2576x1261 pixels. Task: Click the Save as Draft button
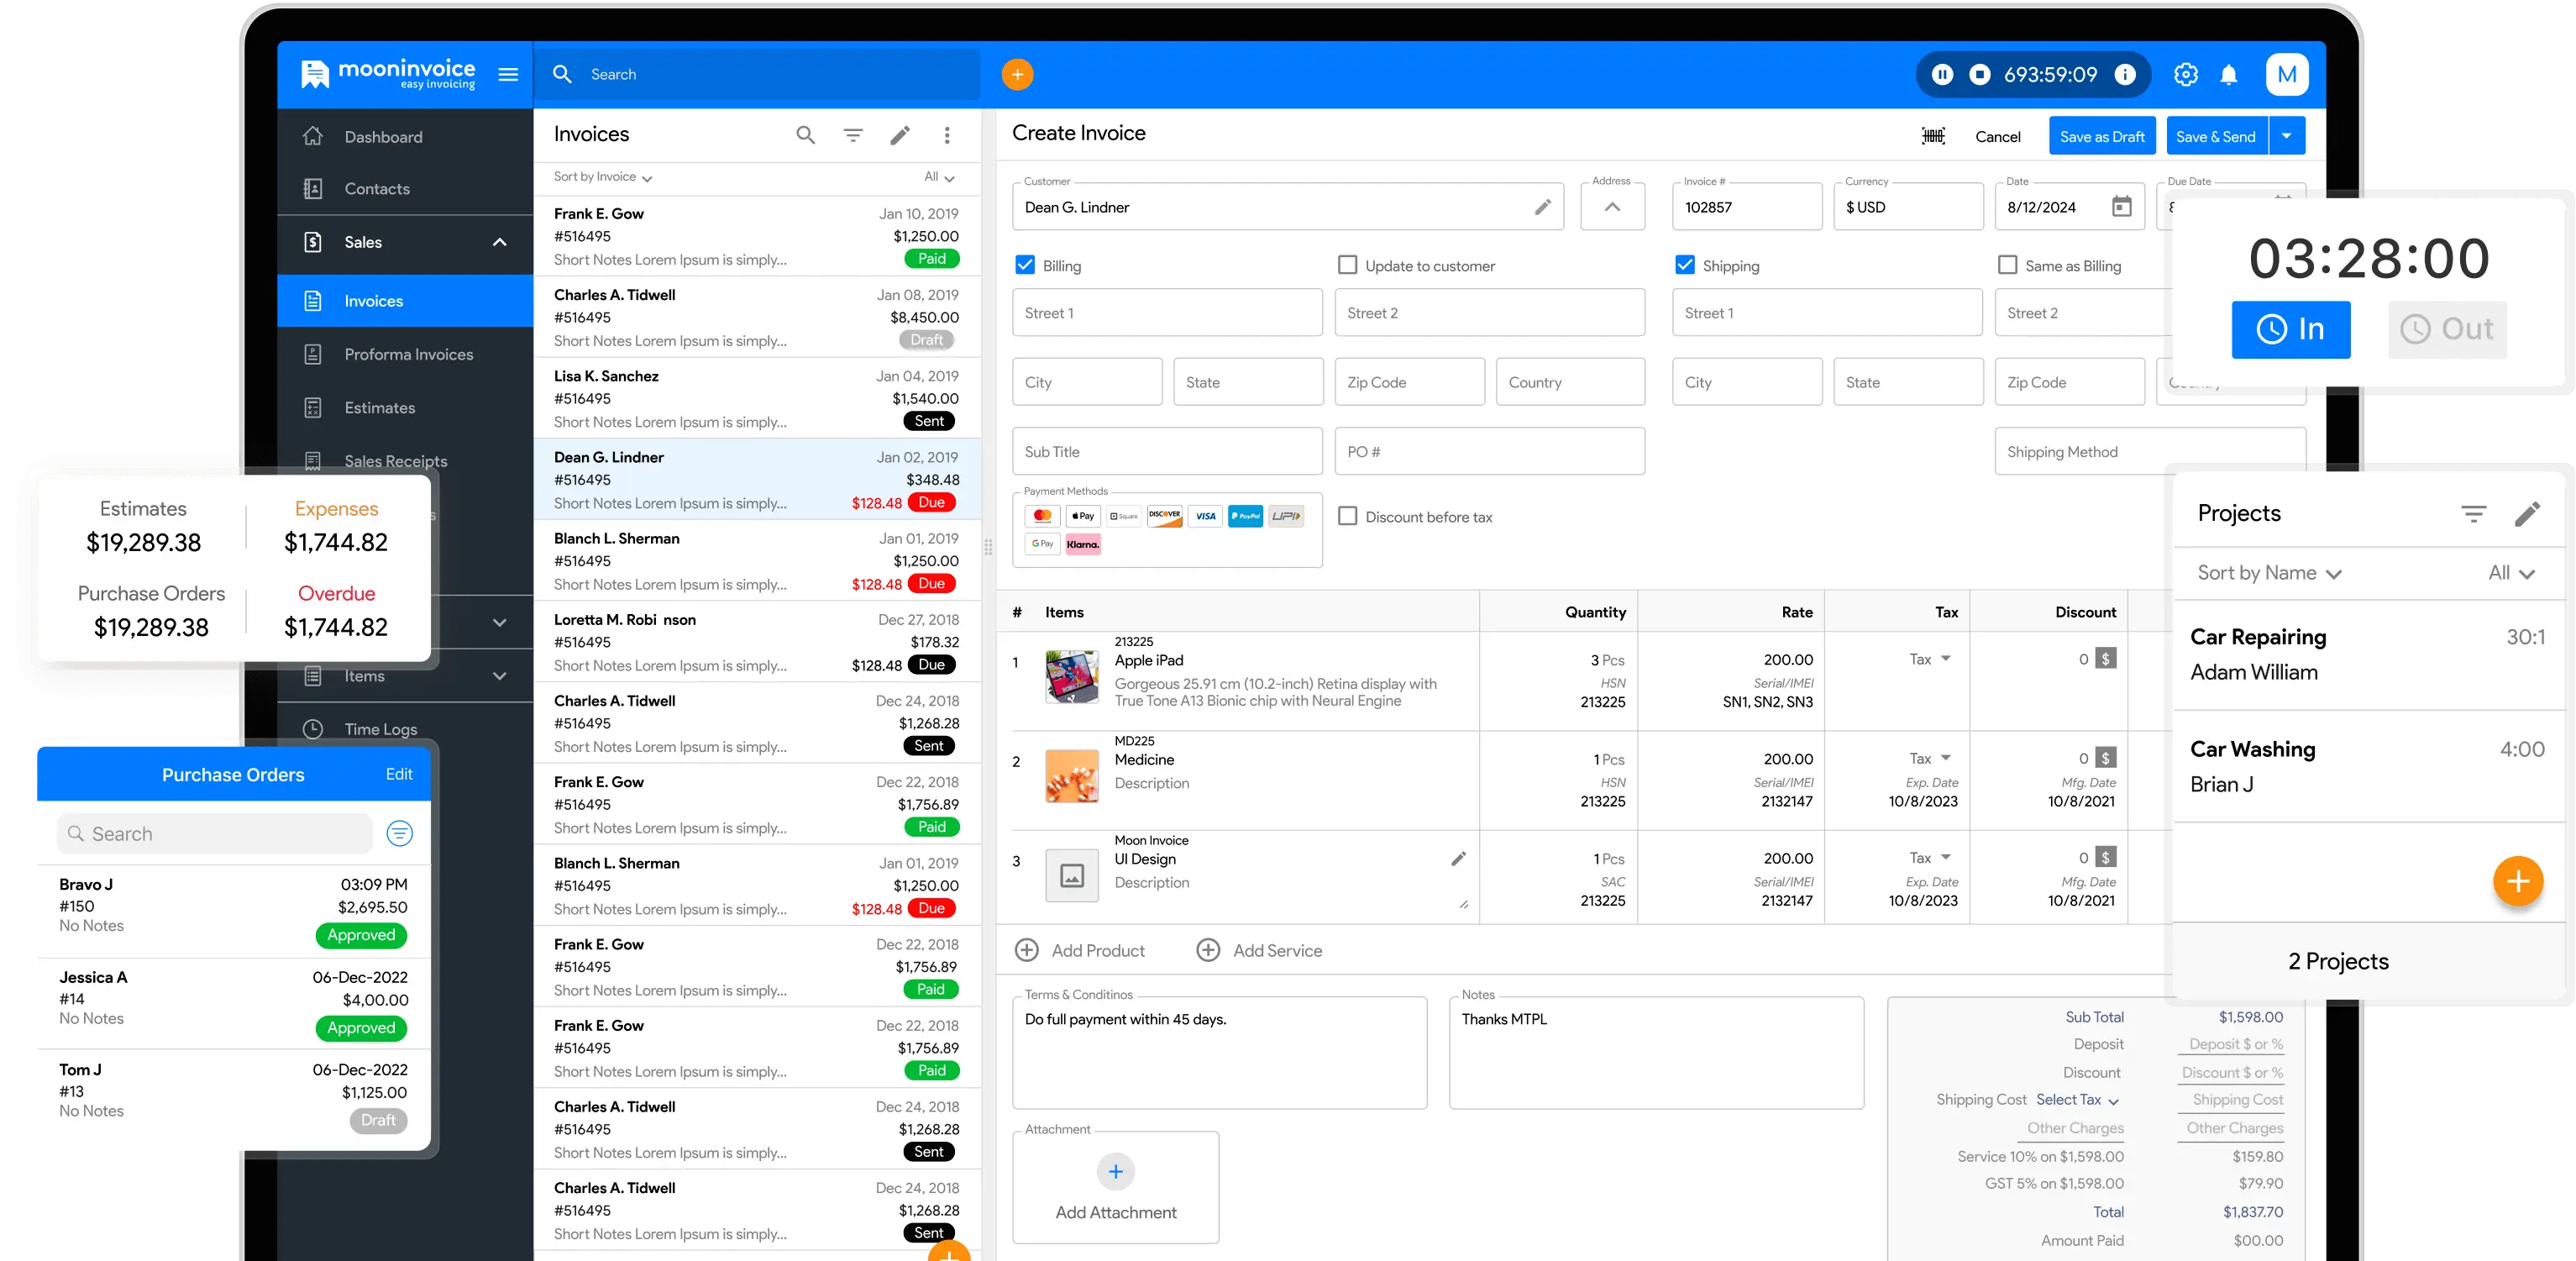[2102, 136]
